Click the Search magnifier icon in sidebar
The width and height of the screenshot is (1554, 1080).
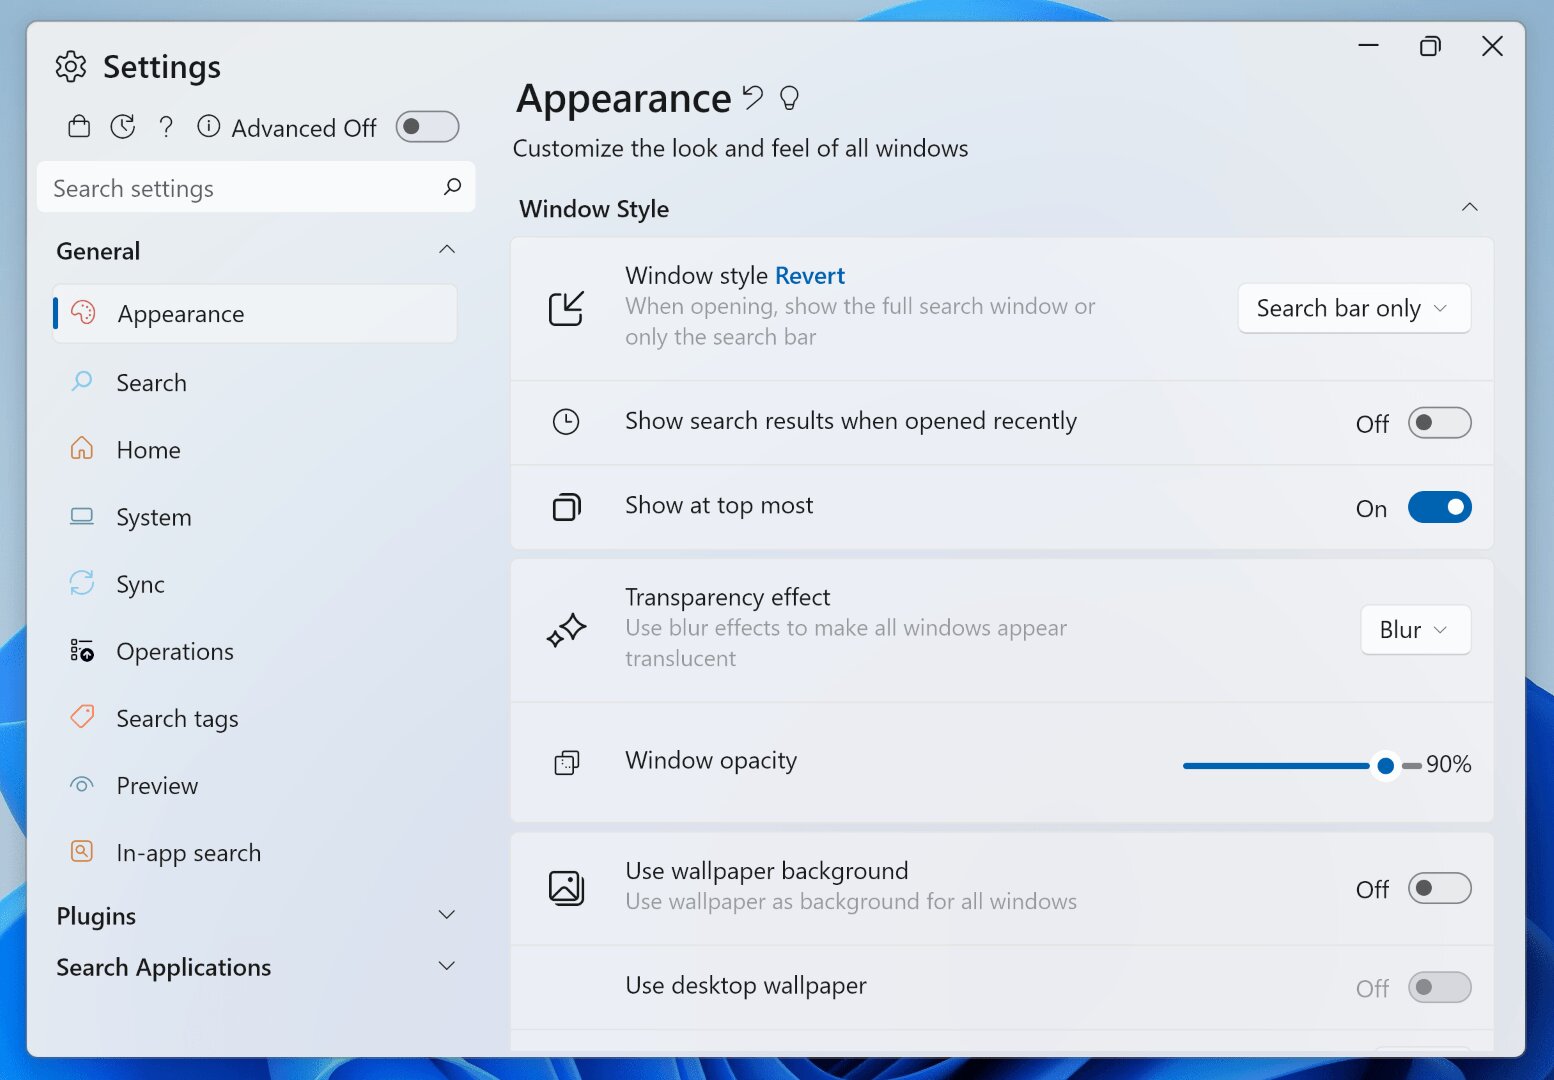click(x=82, y=381)
